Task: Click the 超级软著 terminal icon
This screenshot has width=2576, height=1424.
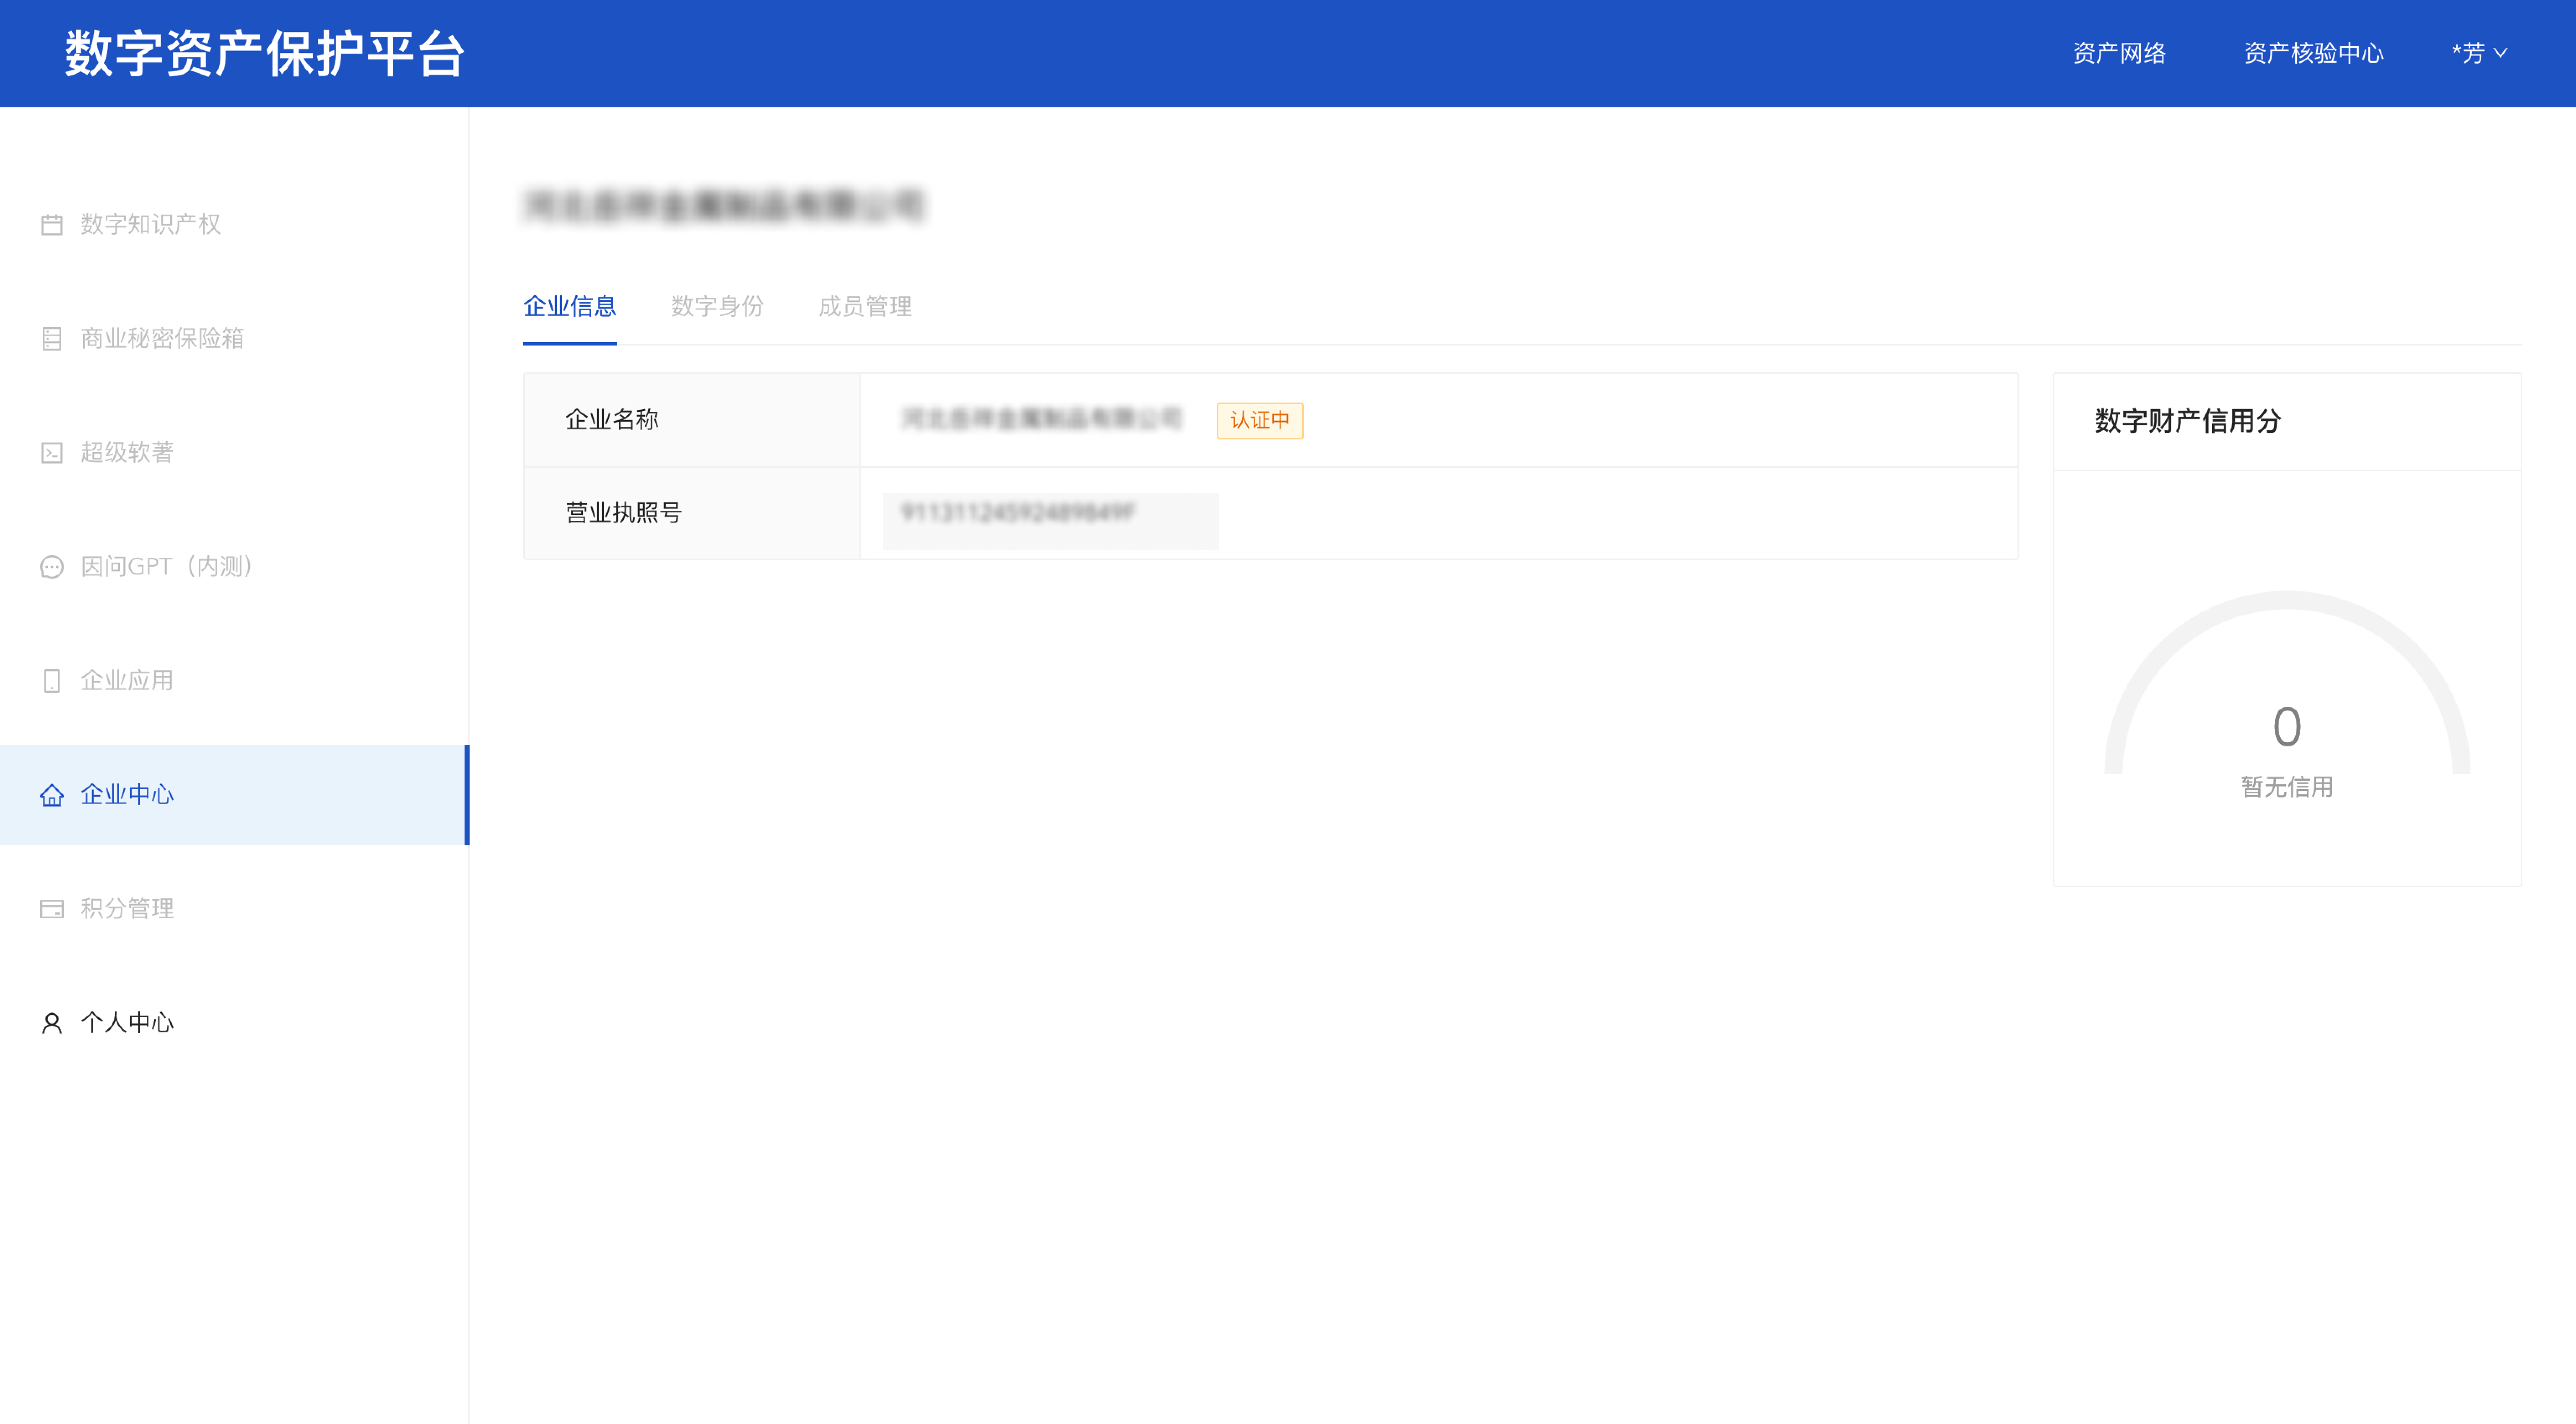Action: click(52, 453)
